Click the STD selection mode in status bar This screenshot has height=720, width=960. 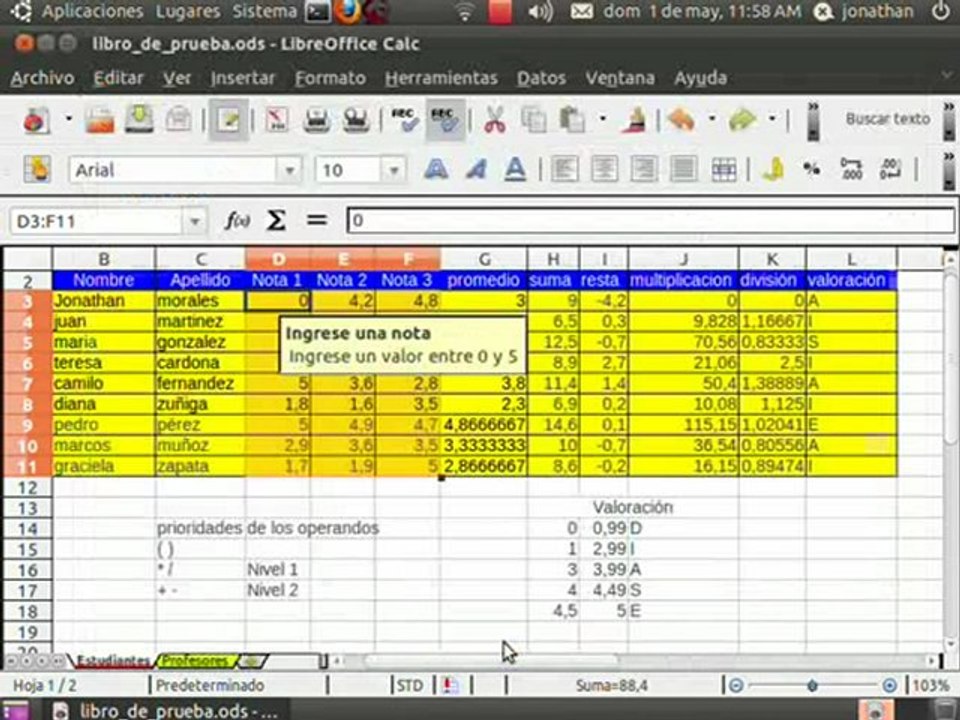click(410, 686)
